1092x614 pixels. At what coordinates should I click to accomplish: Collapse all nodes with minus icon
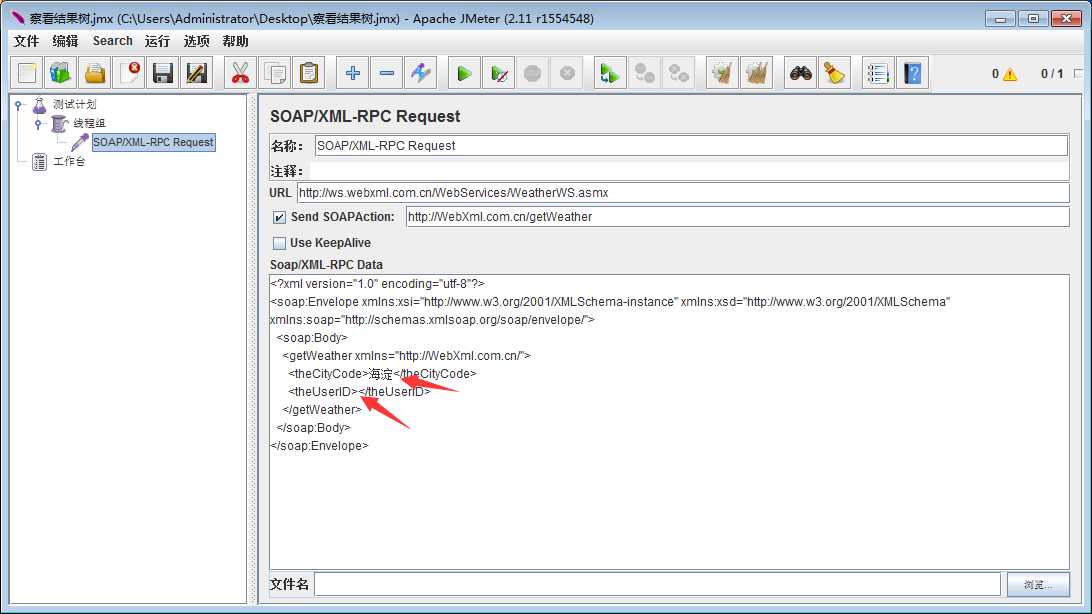coord(387,72)
